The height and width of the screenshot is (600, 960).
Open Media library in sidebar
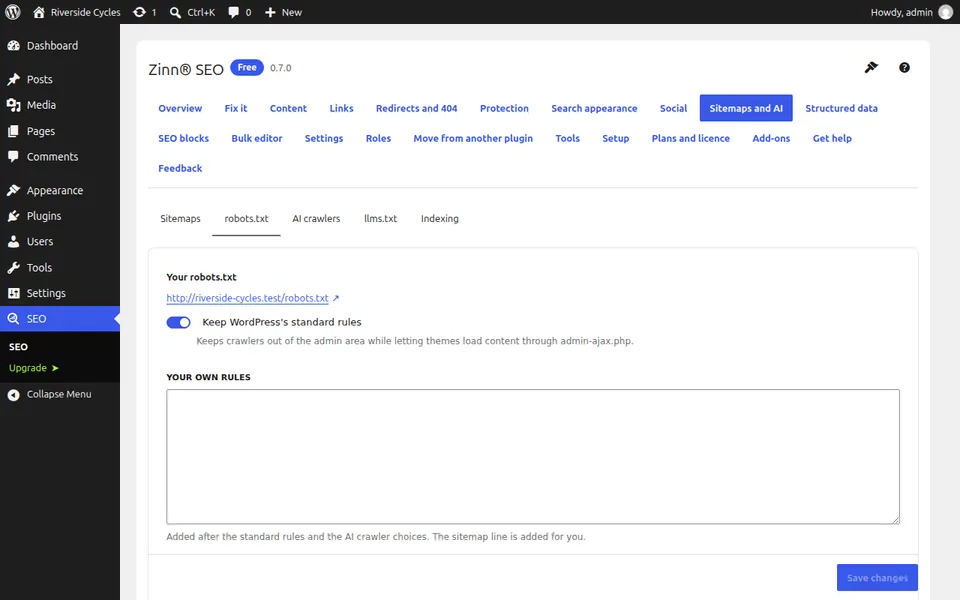(x=60, y=105)
